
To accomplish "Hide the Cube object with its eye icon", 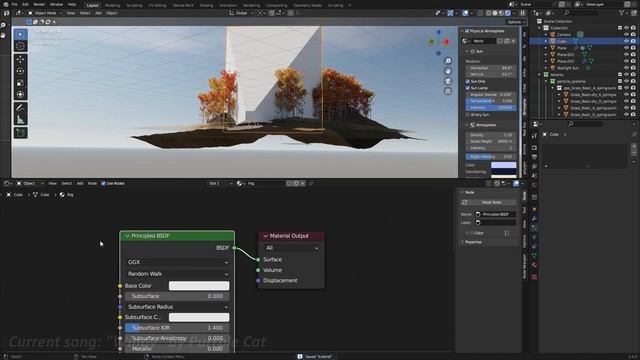I will pos(626,41).
